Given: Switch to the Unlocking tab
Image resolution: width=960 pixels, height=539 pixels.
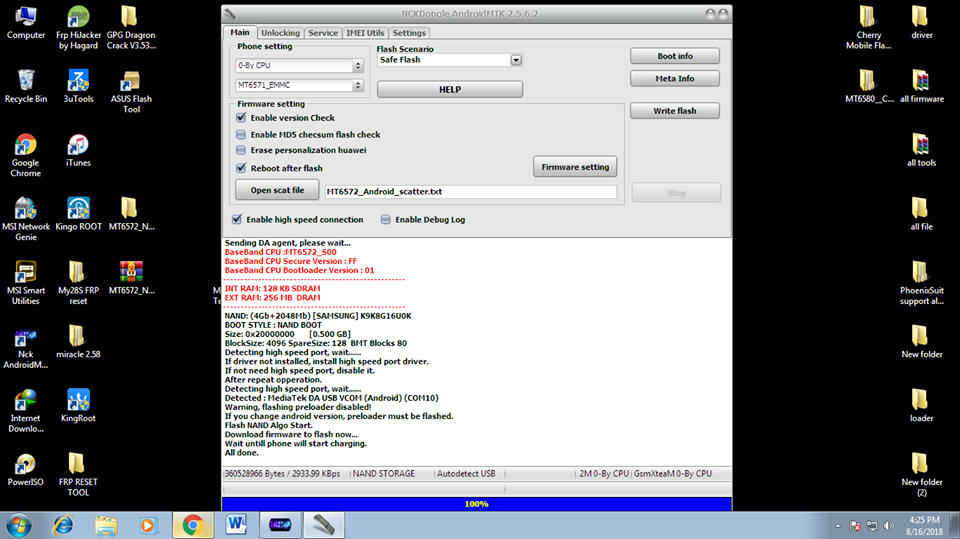Looking at the screenshot, I should (280, 33).
